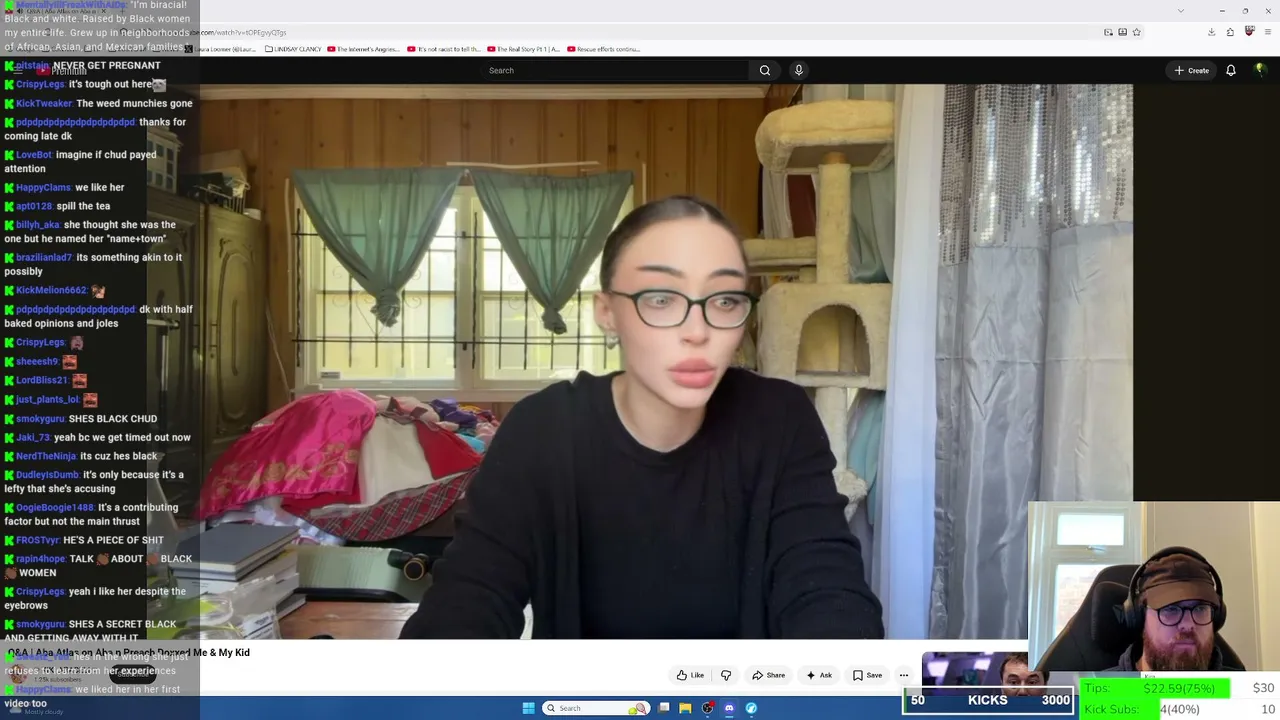The width and height of the screenshot is (1280, 720).
Task: Click the Create button on YouTube
Action: coord(1192,70)
